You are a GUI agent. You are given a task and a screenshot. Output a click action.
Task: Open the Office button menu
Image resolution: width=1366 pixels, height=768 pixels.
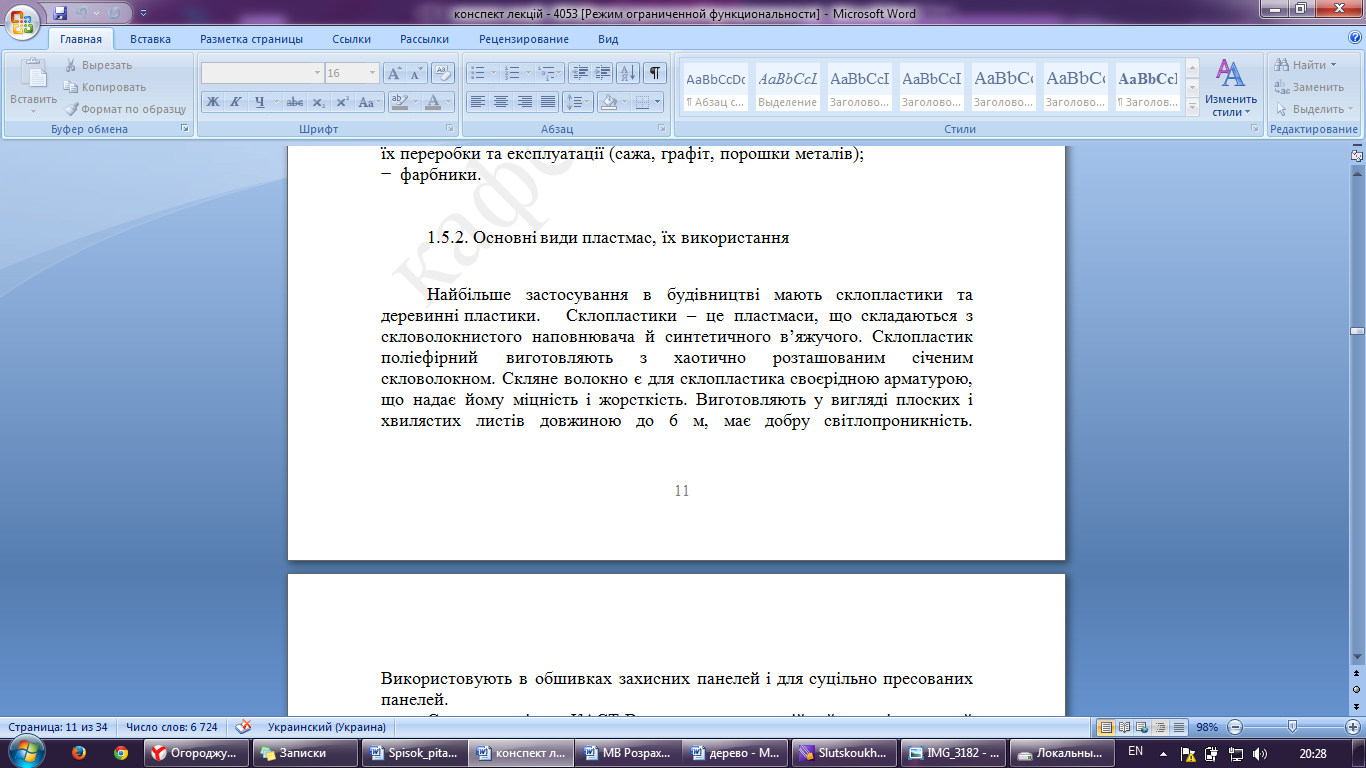22,22
